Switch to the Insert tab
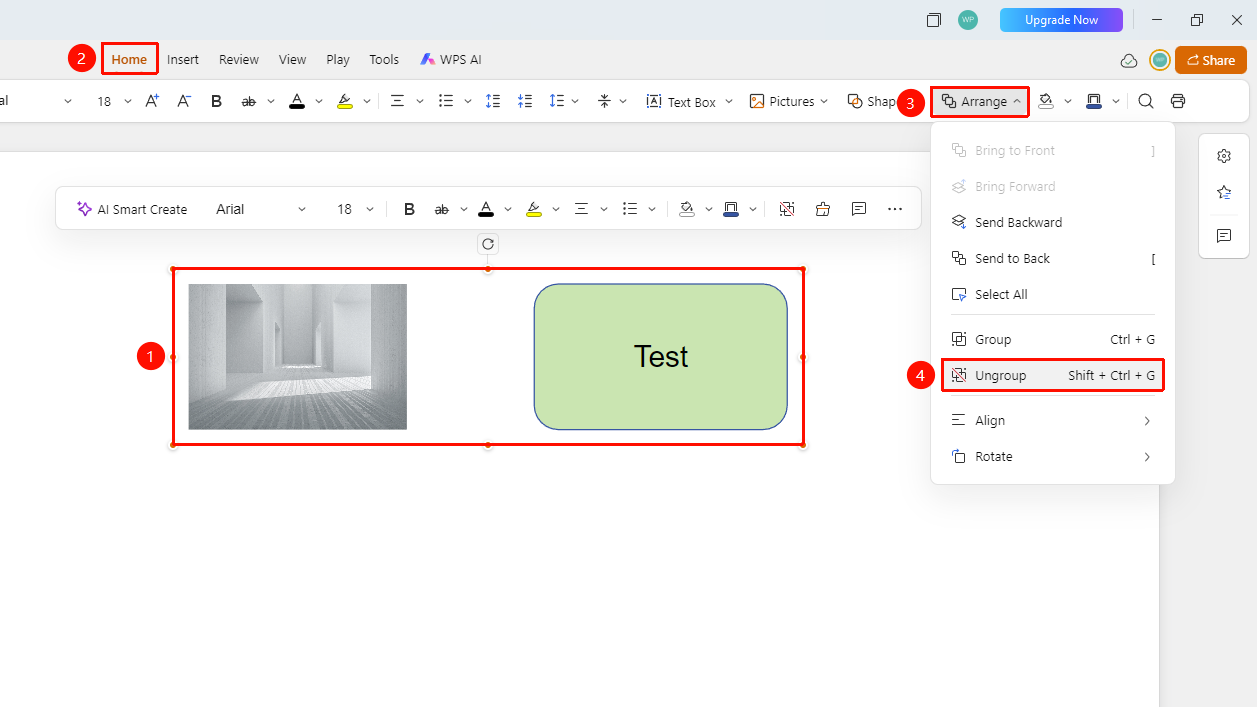1257x707 pixels. coord(183,60)
